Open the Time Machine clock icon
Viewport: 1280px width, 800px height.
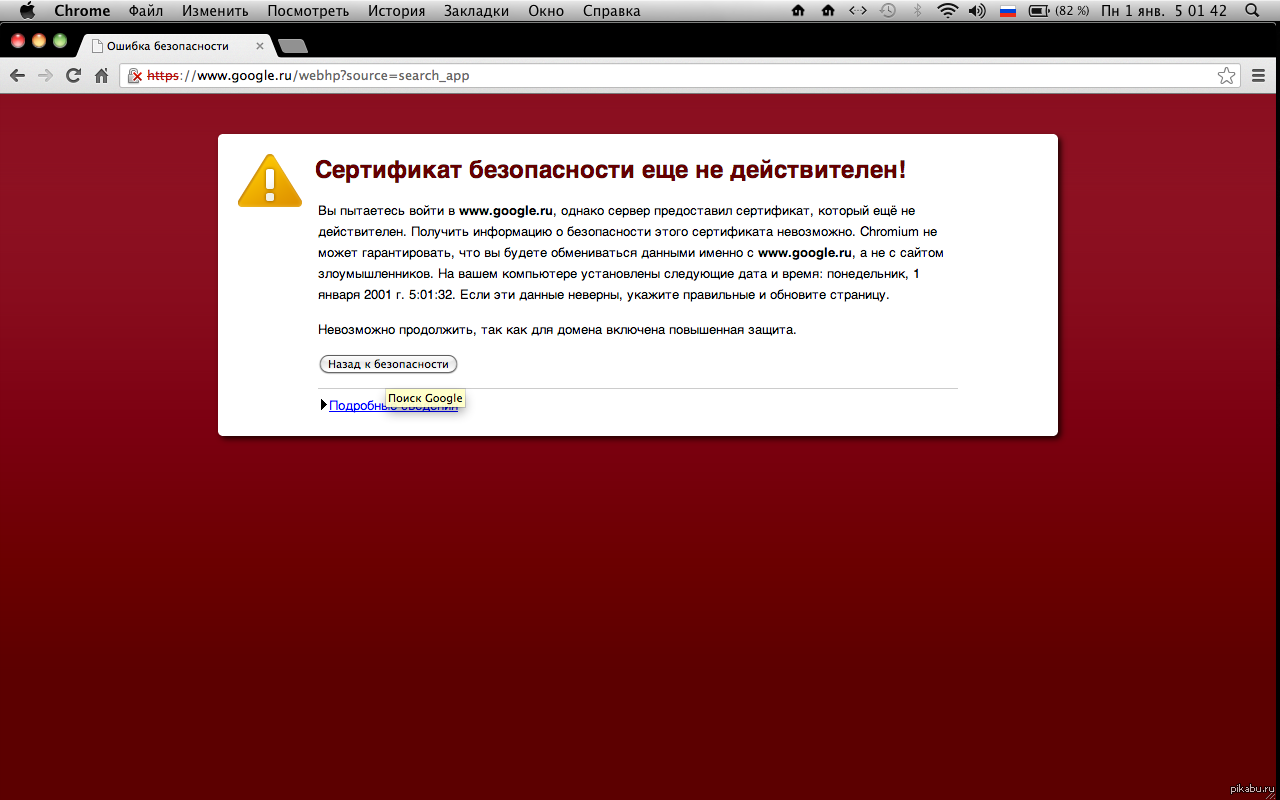888,11
